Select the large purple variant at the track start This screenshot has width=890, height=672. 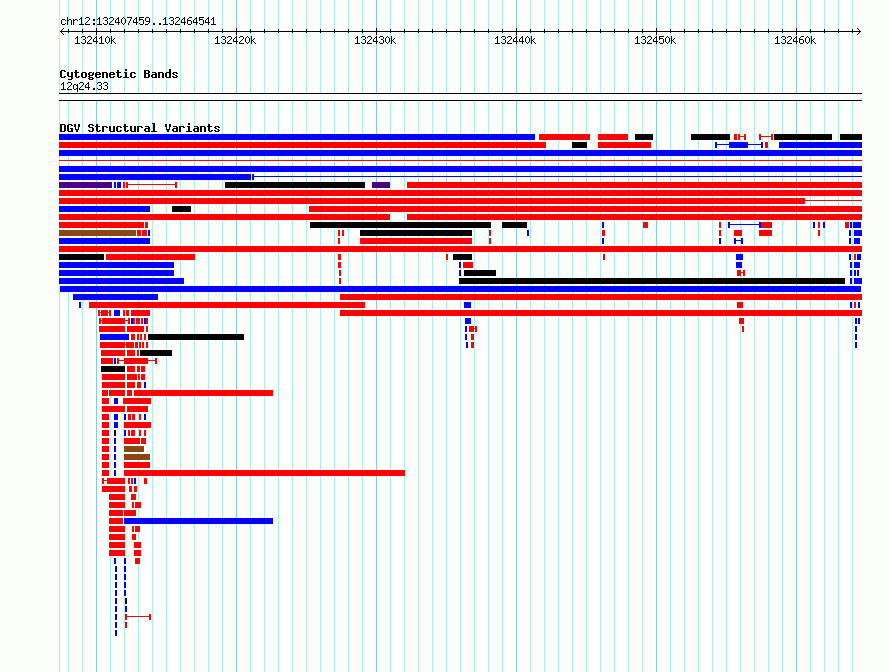pyautogui.click(x=86, y=185)
